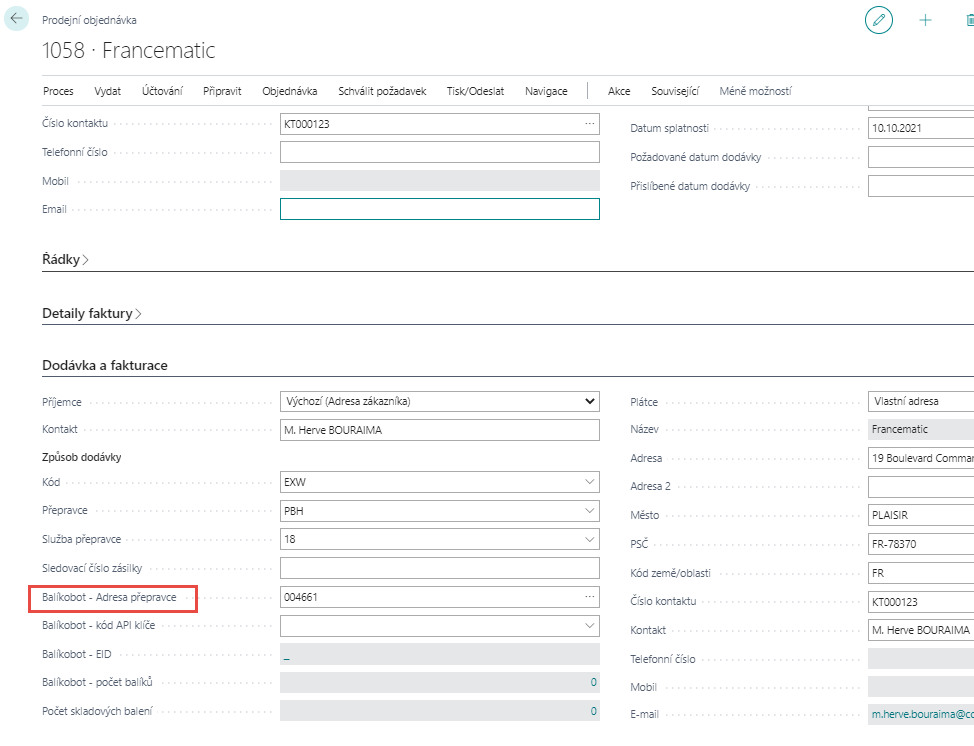Expand the Řádky section

(x=65, y=259)
